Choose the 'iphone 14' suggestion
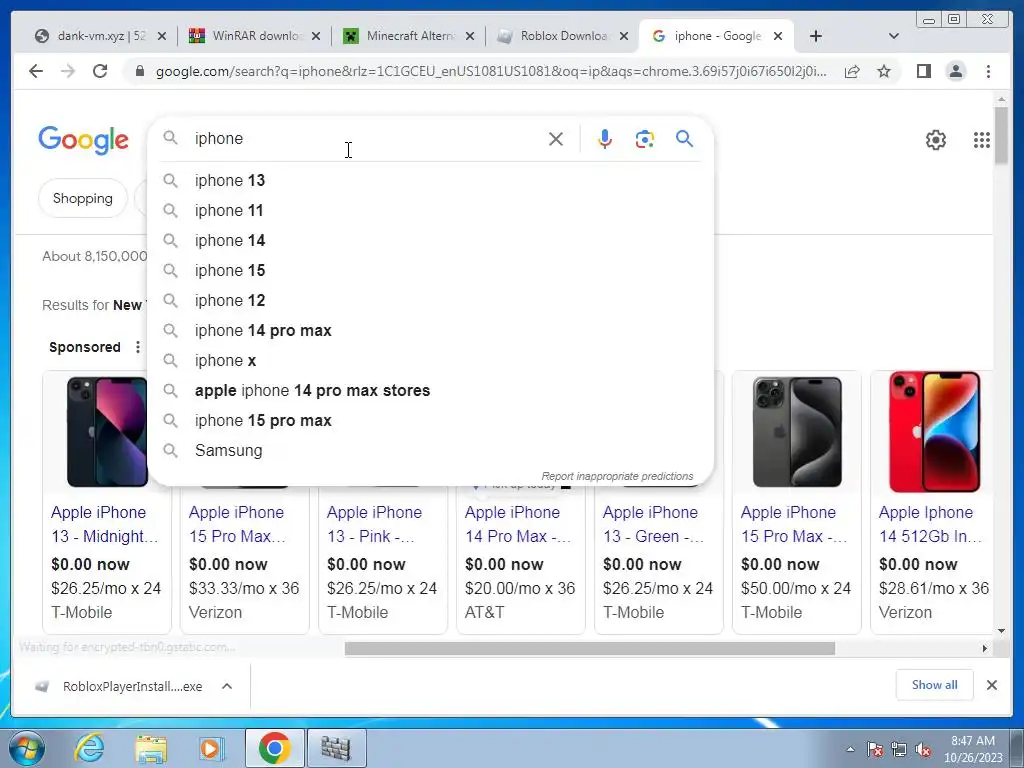The width and height of the screenshot is (1024, 768). click(431, 240)
